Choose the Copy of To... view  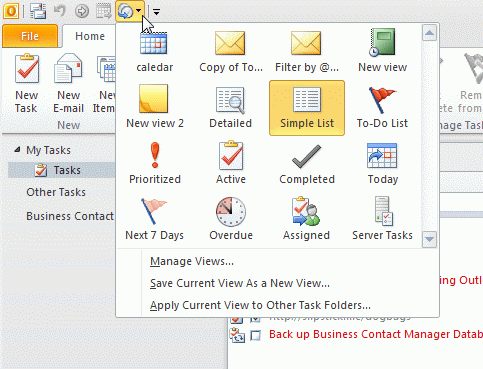pyautogui.click(x=231, y=52)
